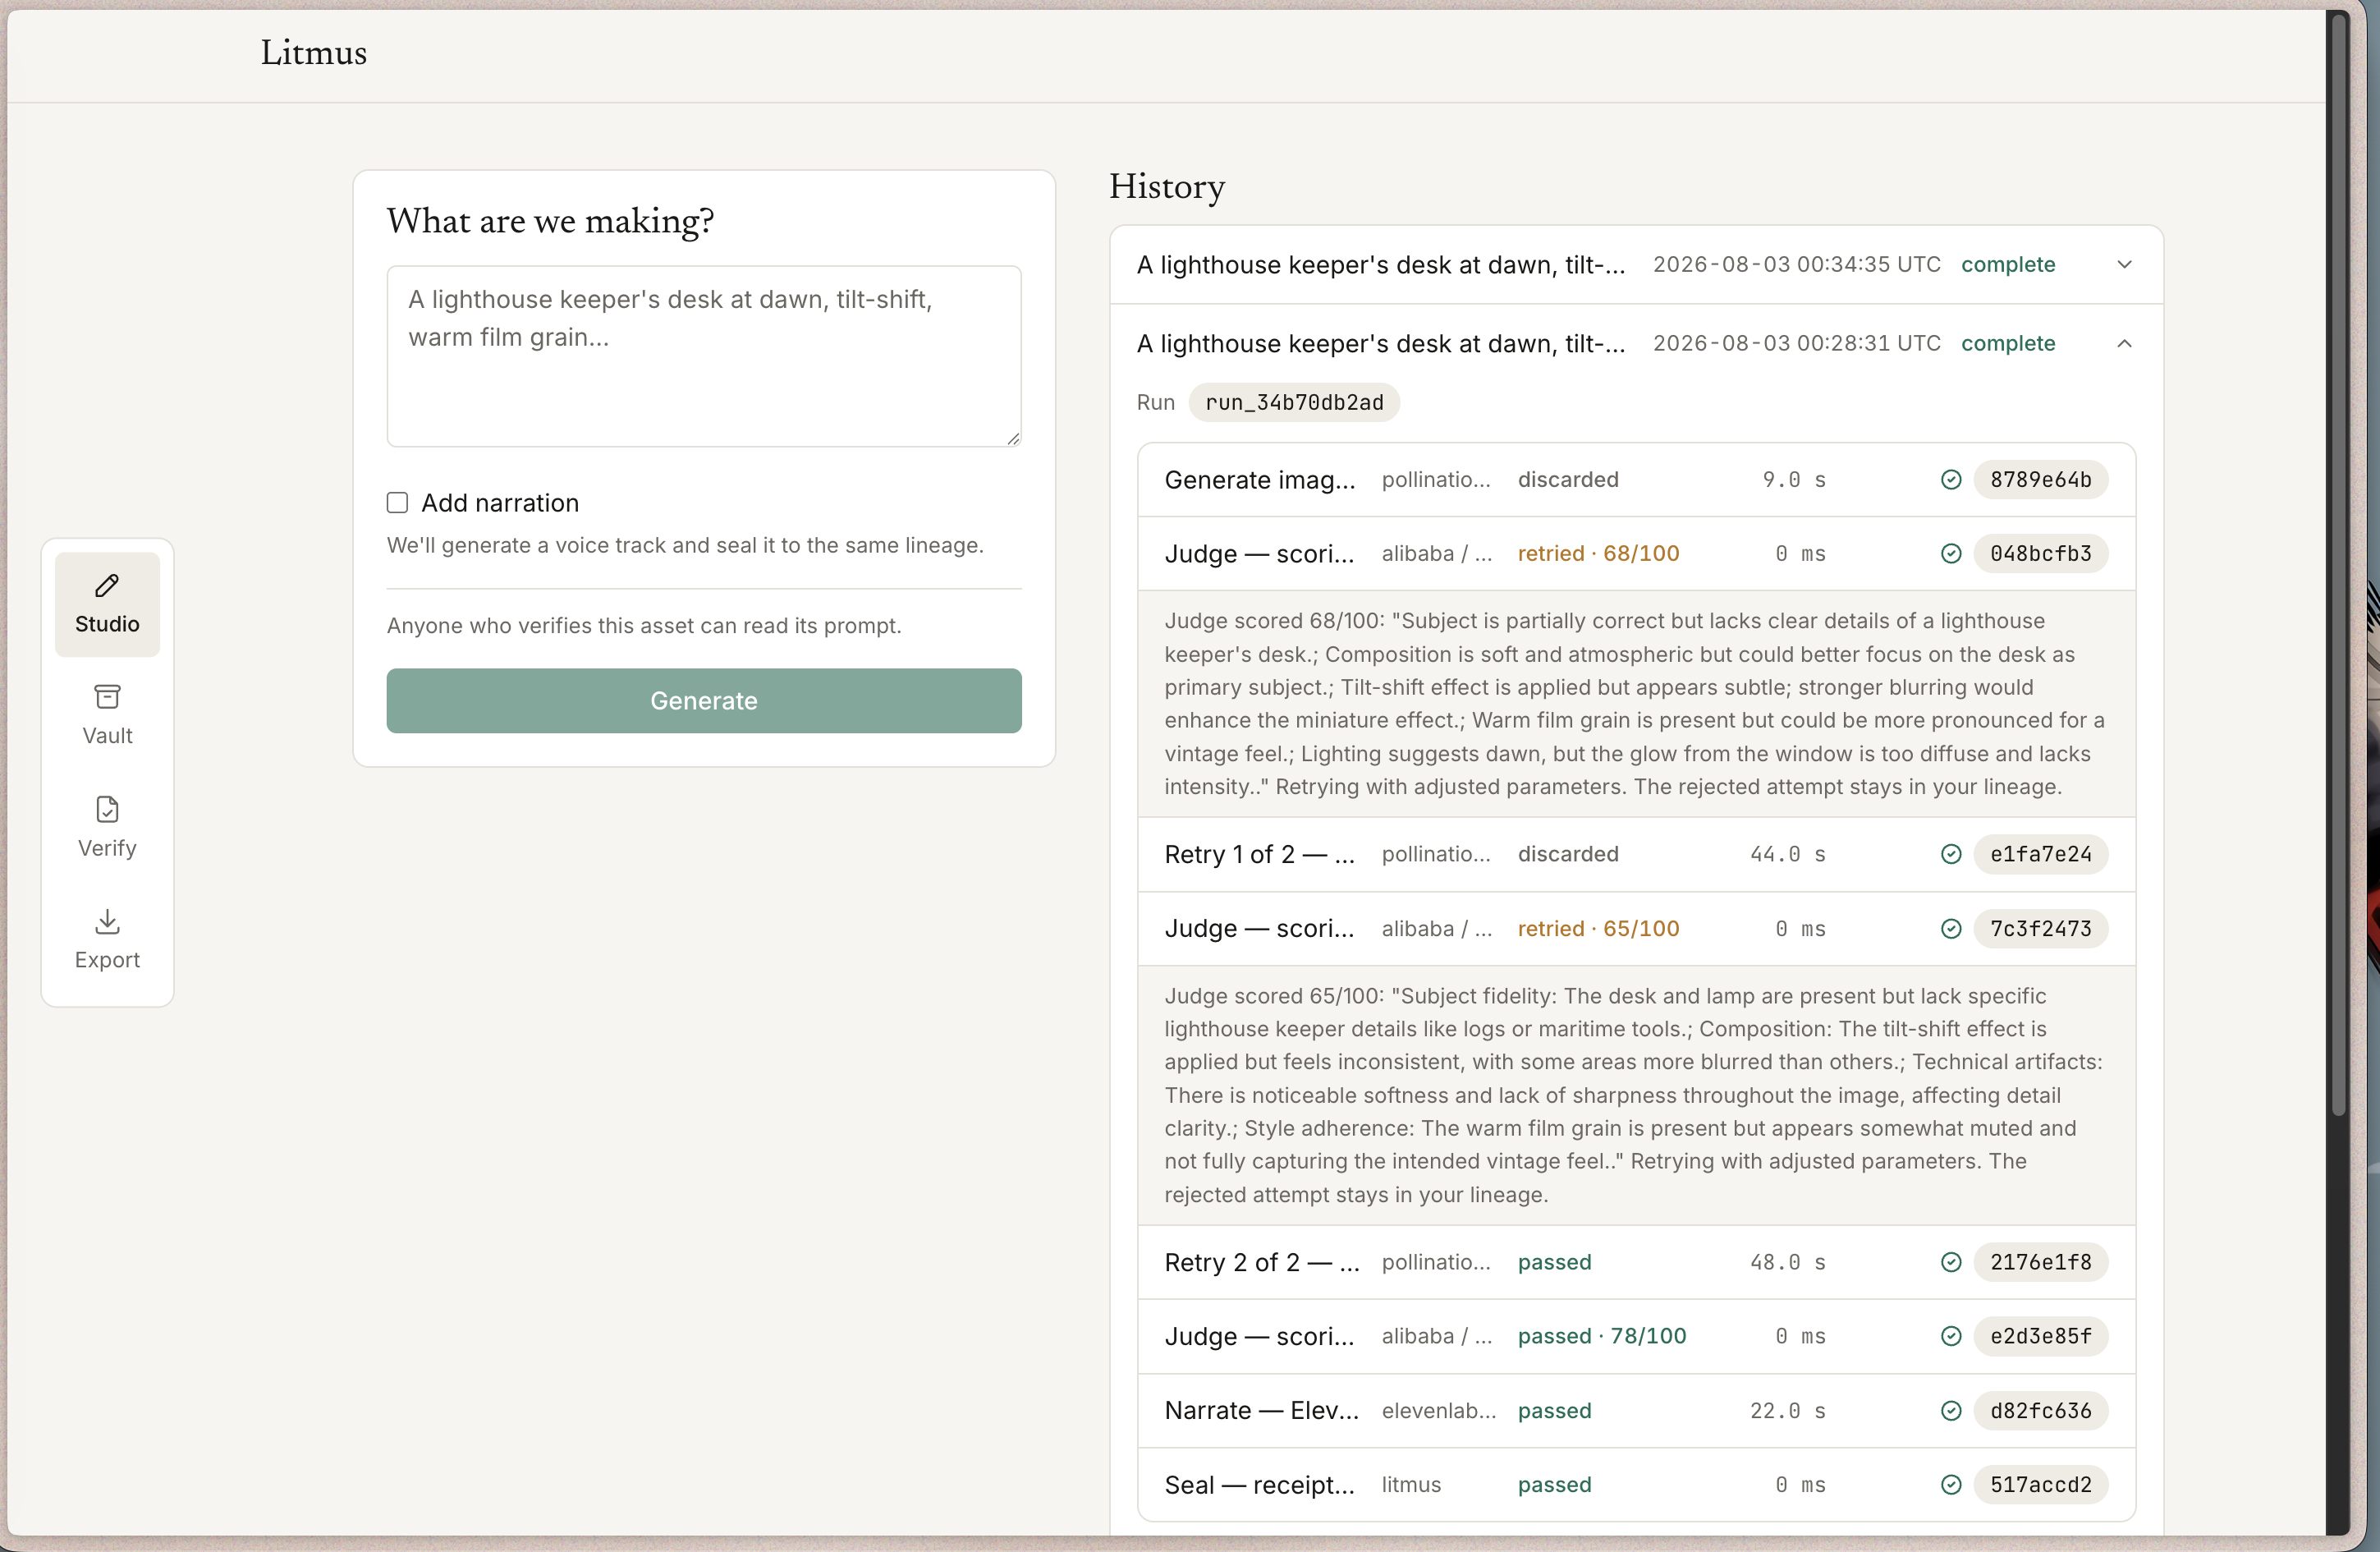The image size is (2380, 1552).
Task: Click the '2026-08-03 00:34:35 UTC' timestamp
Action: [1796, 265]
